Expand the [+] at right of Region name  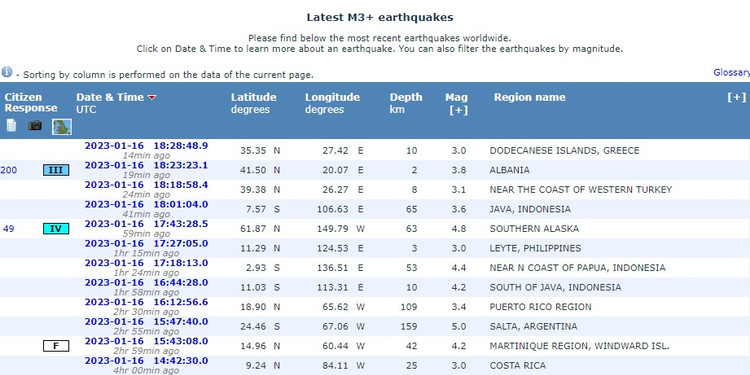point(736,98)
